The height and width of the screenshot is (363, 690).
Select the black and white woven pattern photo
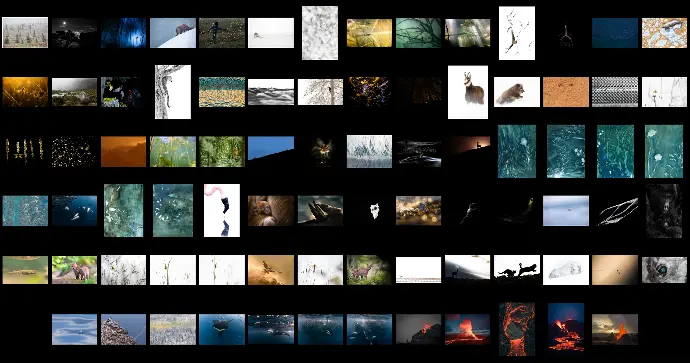click(615, 92)
